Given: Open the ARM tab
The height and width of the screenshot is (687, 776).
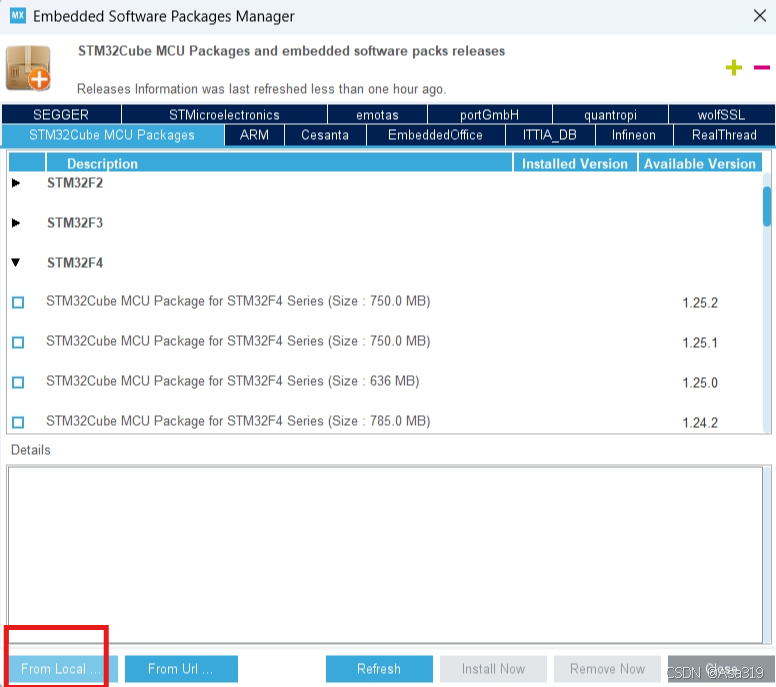Looking at the screenshot, I should click(254, 135).
